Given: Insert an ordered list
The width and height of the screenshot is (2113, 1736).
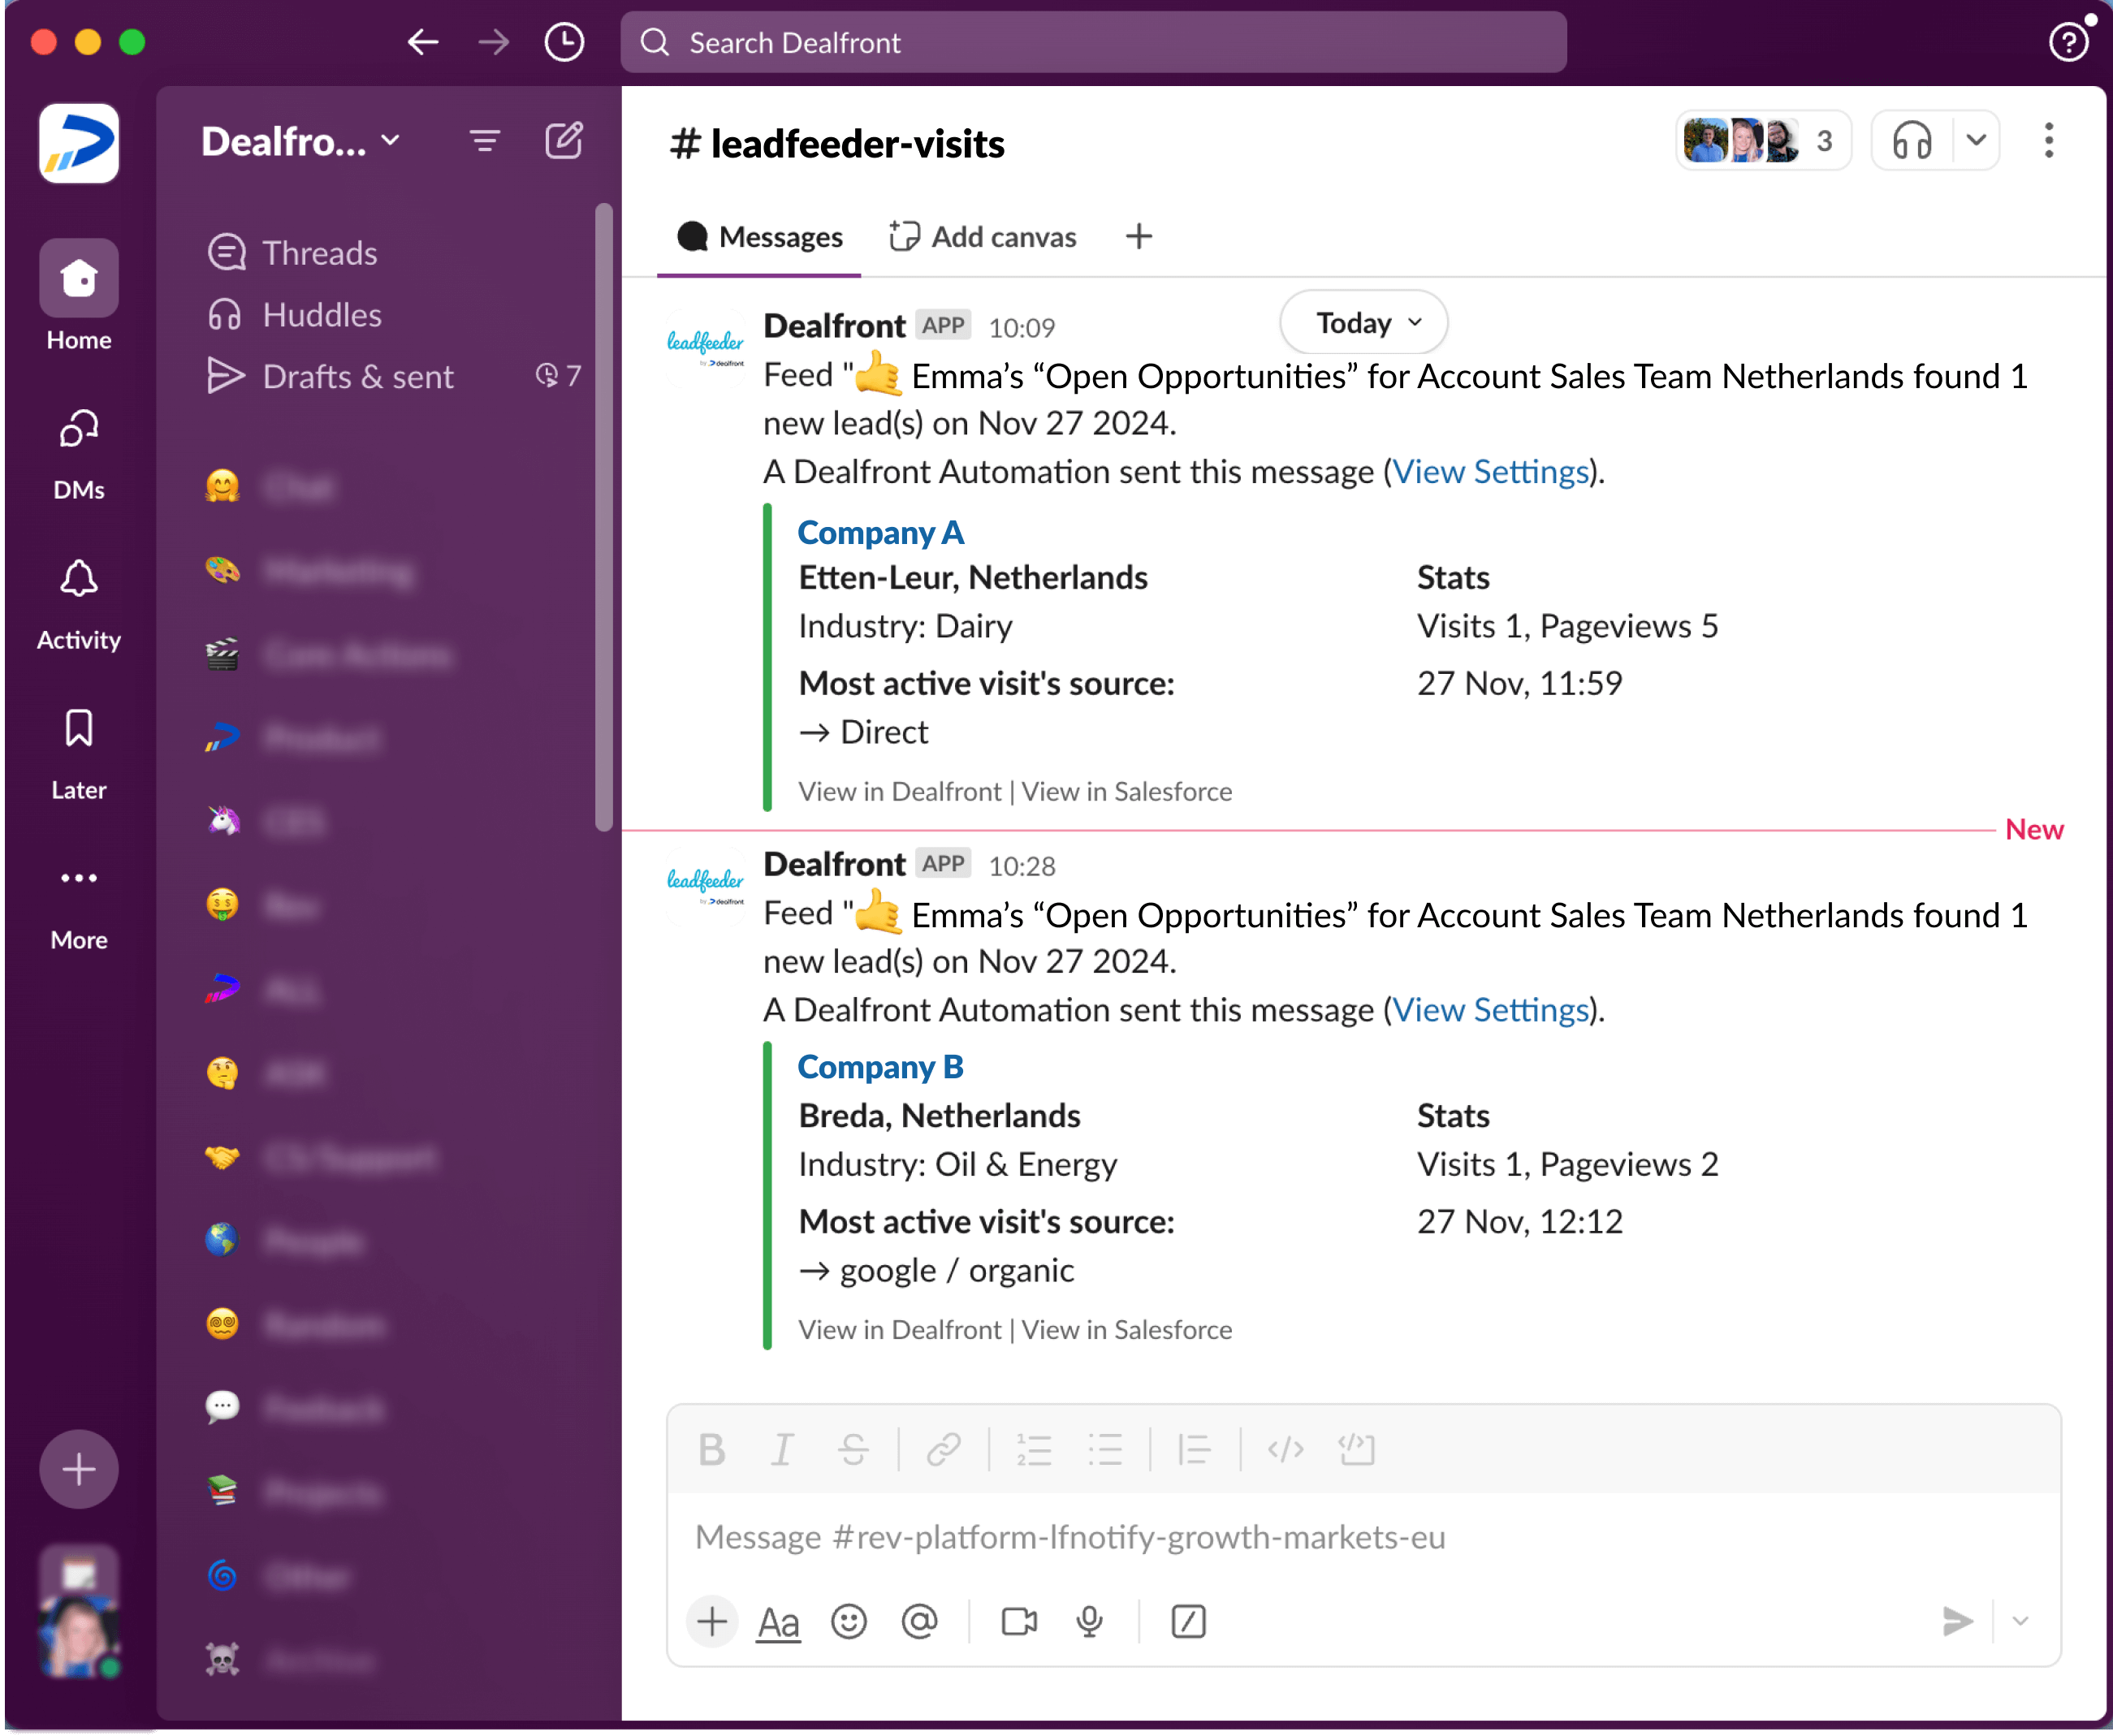Looking at the screenshot, I should pos(1032,1450).
